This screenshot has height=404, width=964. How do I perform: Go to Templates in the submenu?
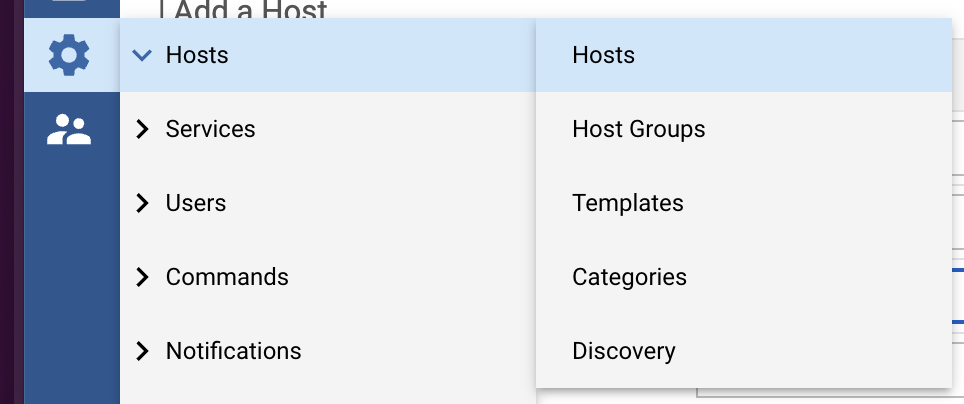tap(627, 203)
